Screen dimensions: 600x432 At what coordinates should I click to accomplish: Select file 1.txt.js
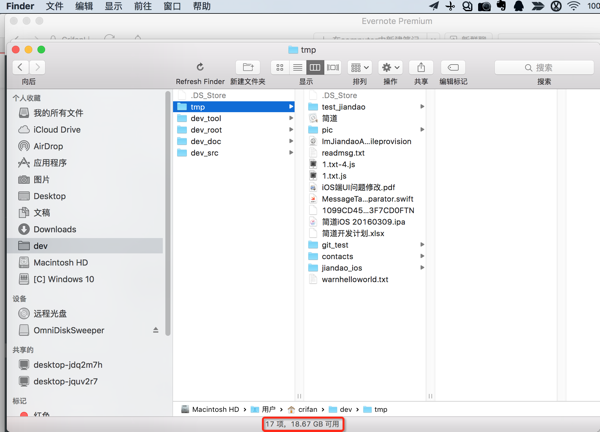click(366, 176)
